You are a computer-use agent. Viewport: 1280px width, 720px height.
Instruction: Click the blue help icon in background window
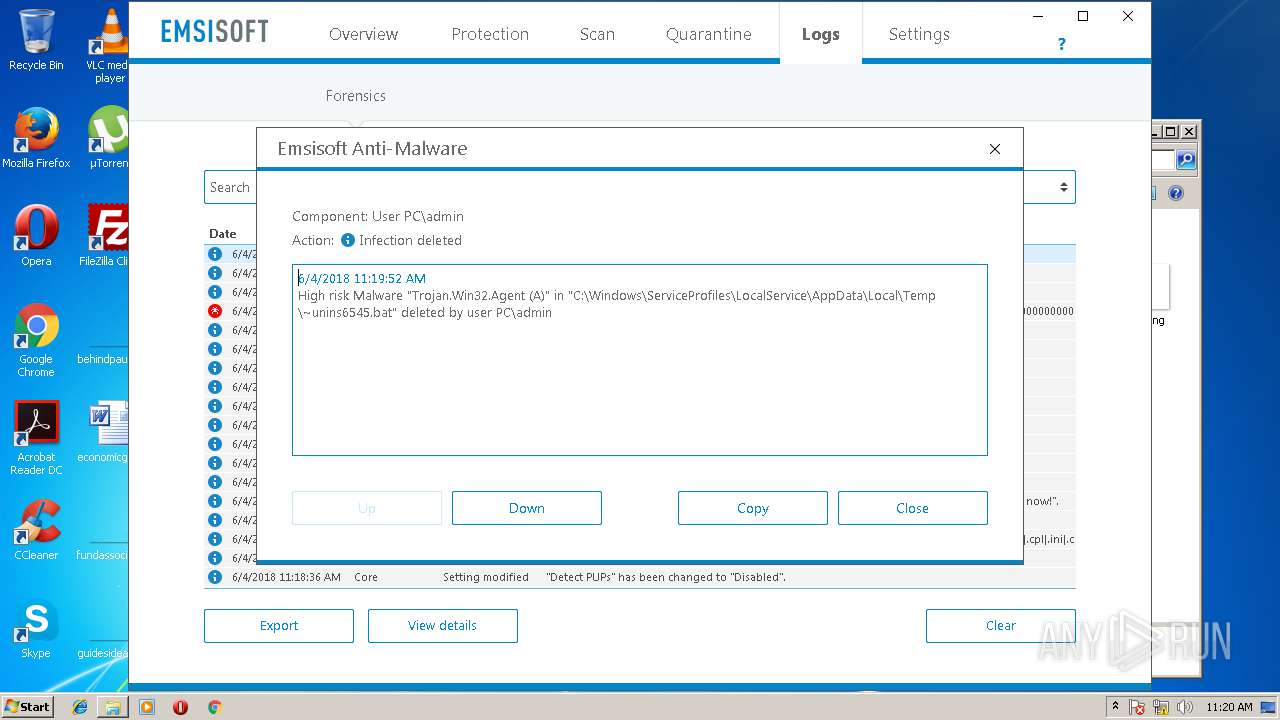(x=1176, y=193)
